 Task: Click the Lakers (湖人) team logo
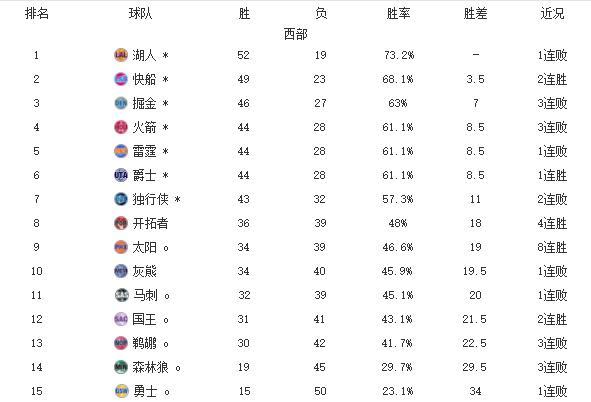pyautogui.click(x=121, y=55)
